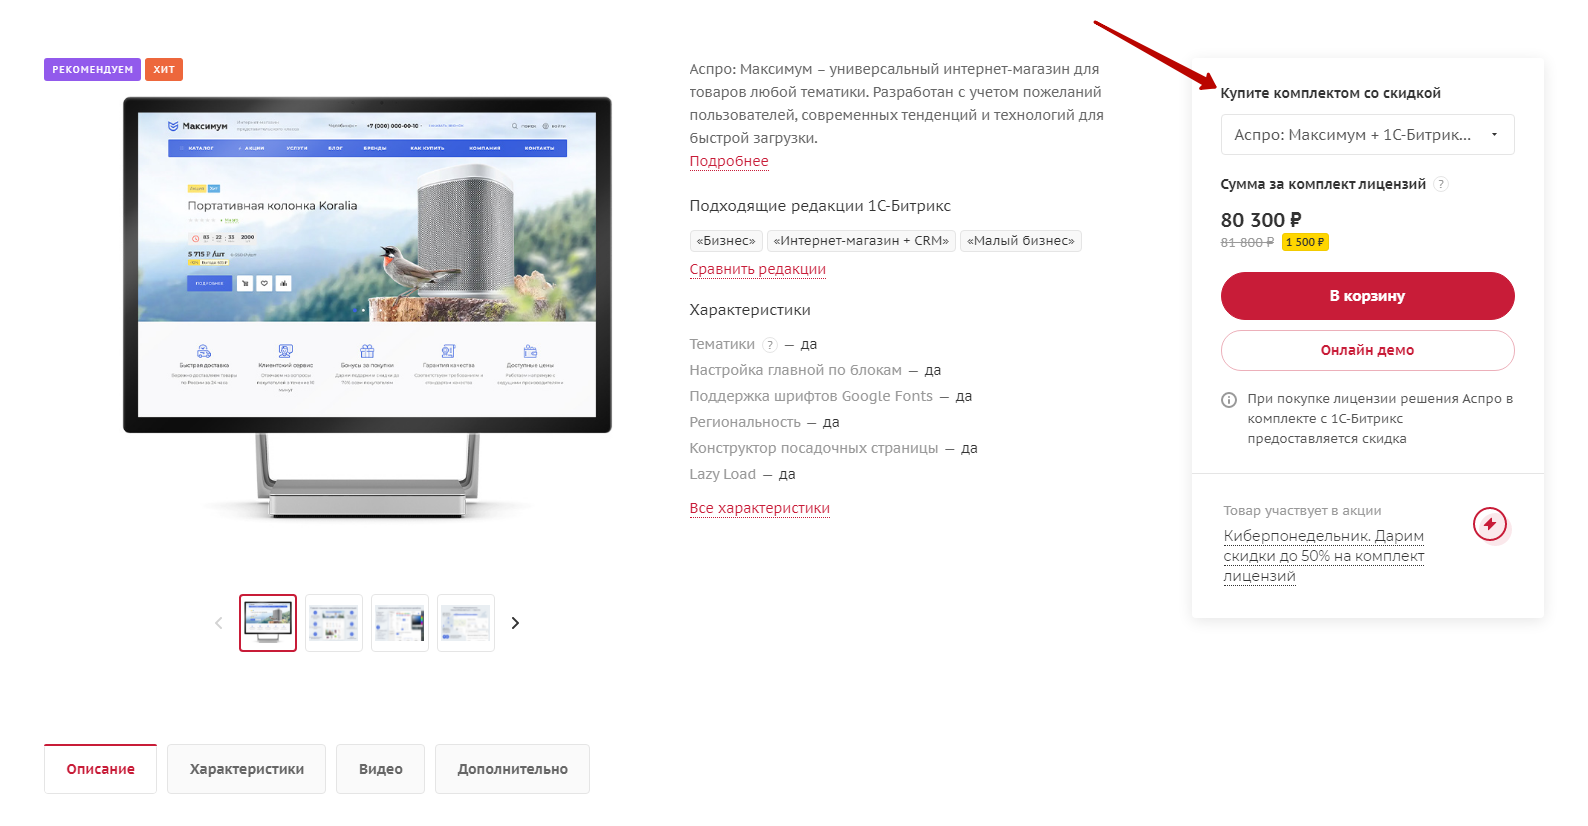Click the «Бизнес» edition tag
Viewport: 1588px width, 826px height.
pos(726,241)
